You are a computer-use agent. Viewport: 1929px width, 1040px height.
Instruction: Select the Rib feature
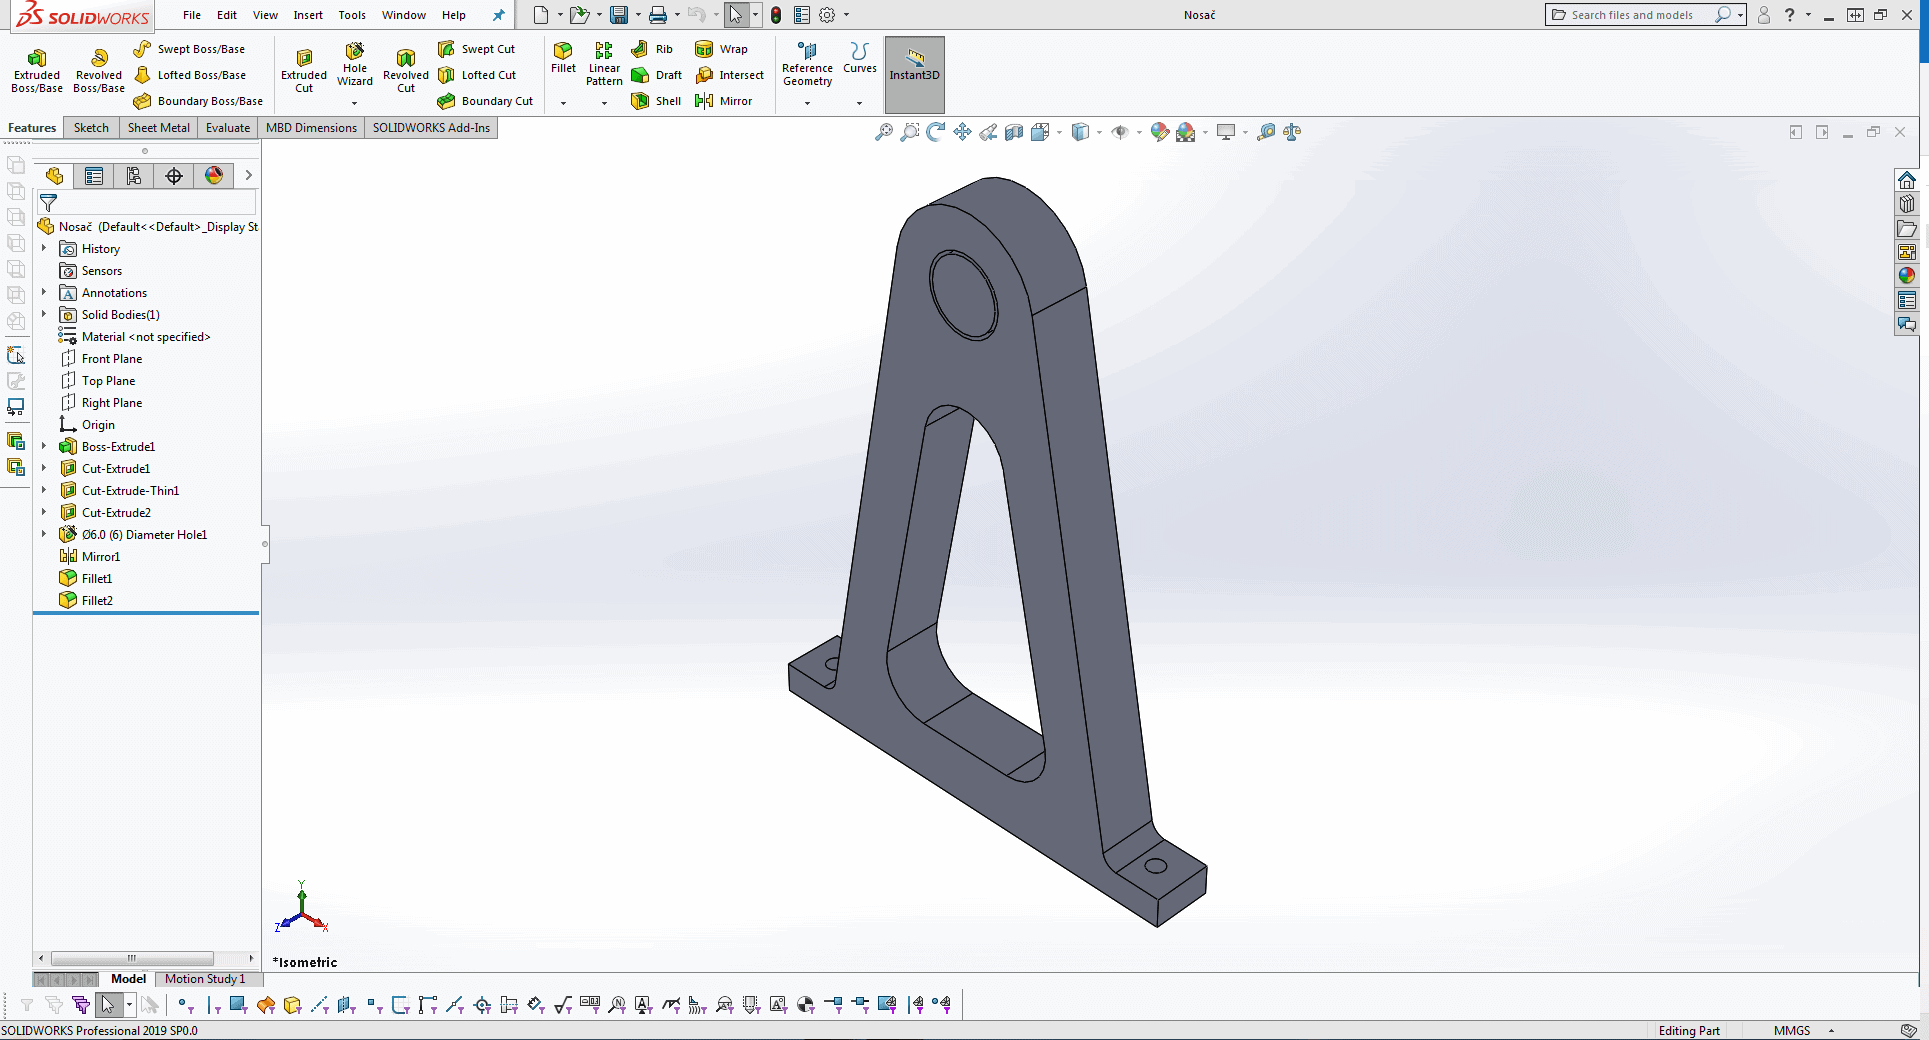652,49
